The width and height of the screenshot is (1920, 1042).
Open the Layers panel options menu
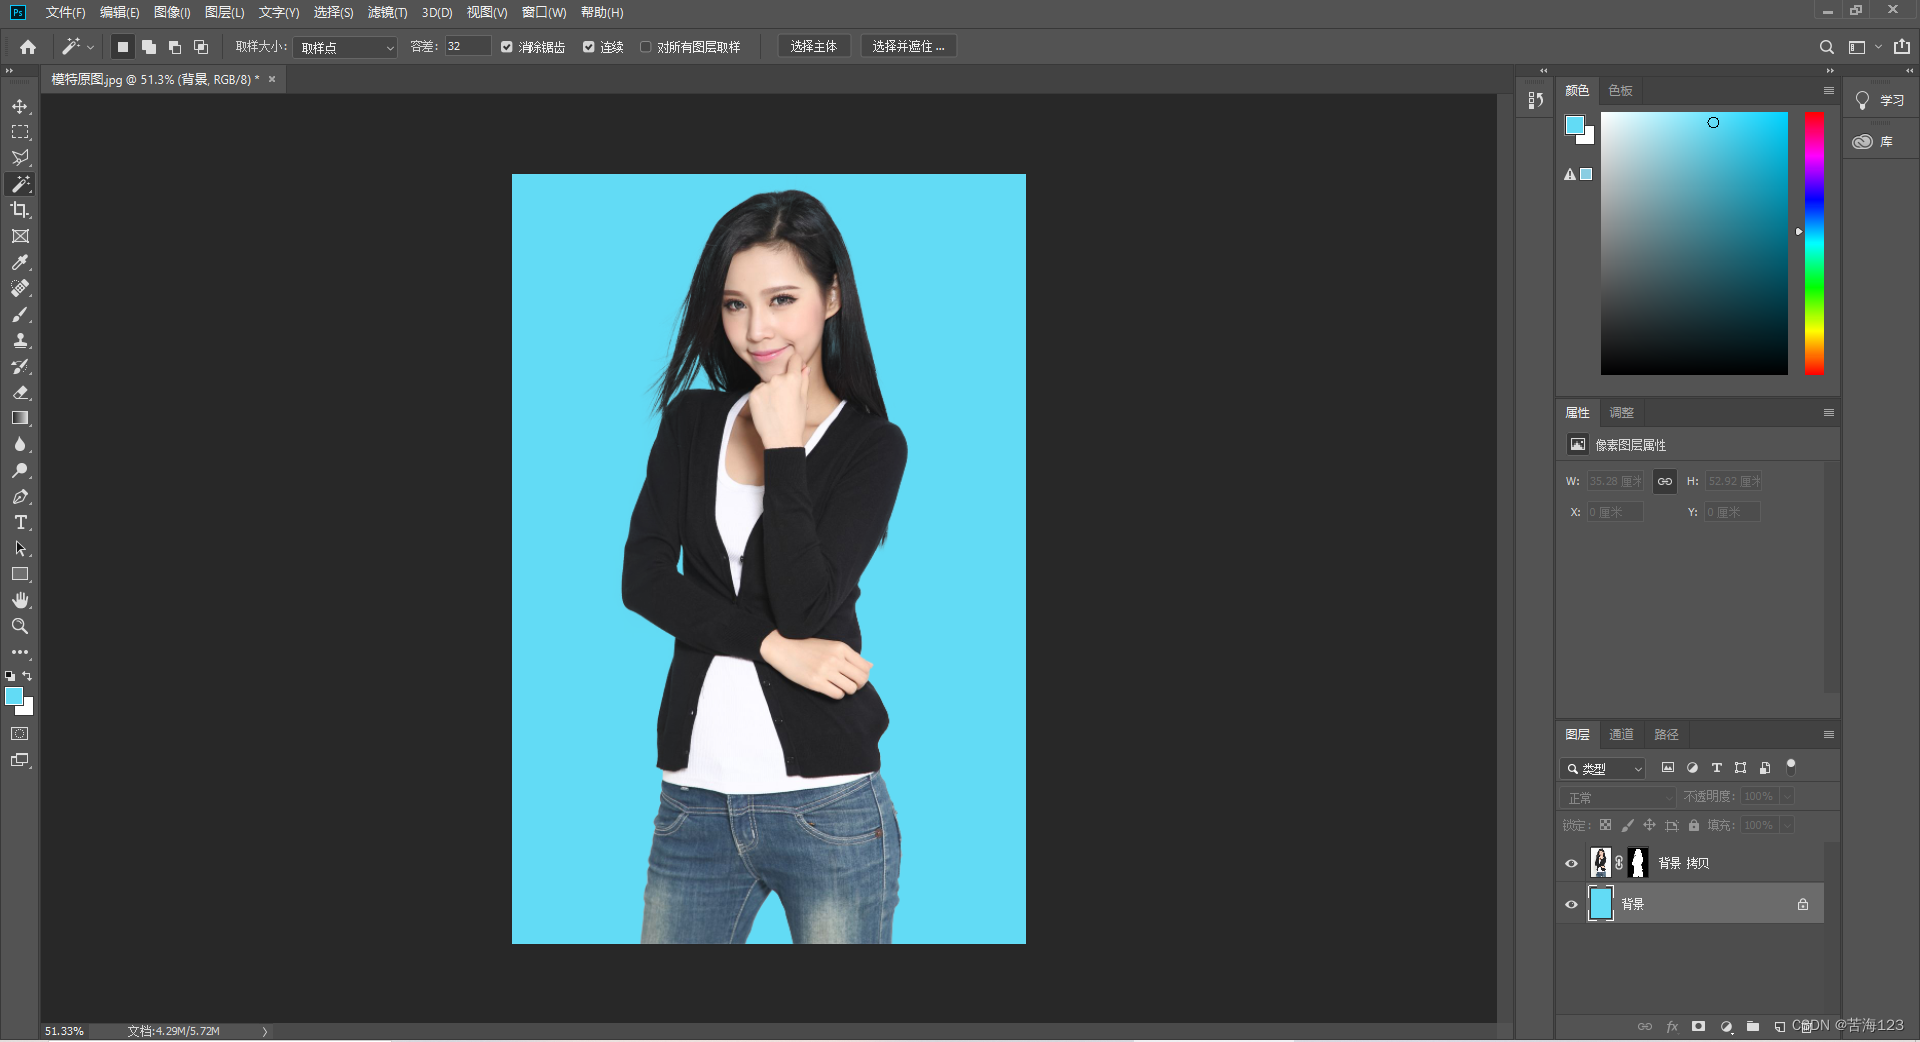coord(1828,735)
